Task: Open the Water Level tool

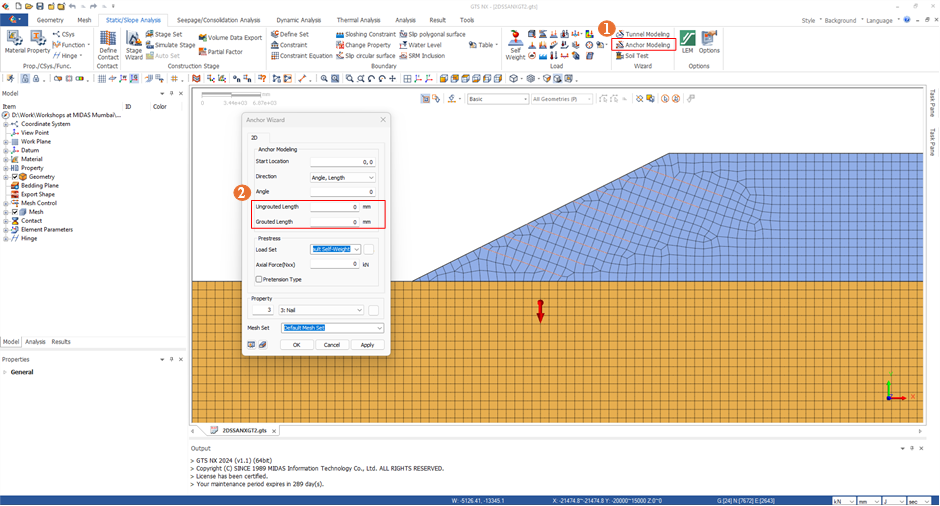Action: pos(420,45)
